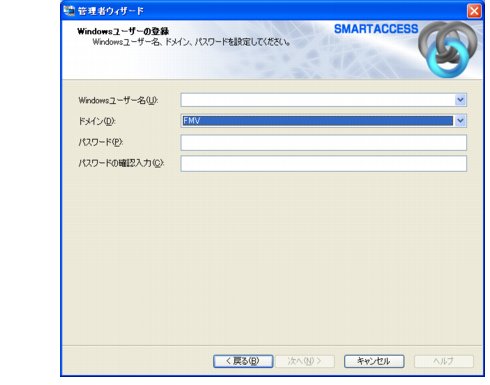This screenshot has width=490, height=385.
Task: Cancel the wizard with キャンセル
Action: (x=374, y=361)
